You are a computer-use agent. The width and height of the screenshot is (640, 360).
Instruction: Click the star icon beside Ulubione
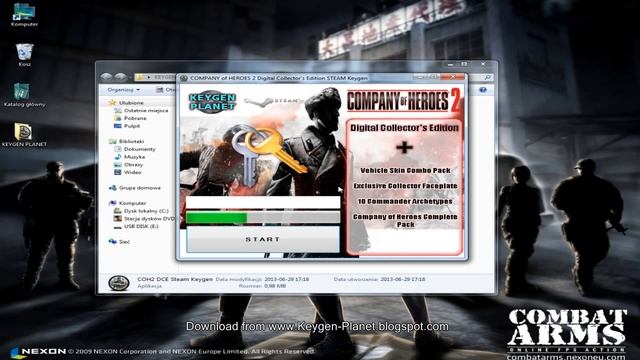coord(112,102)
